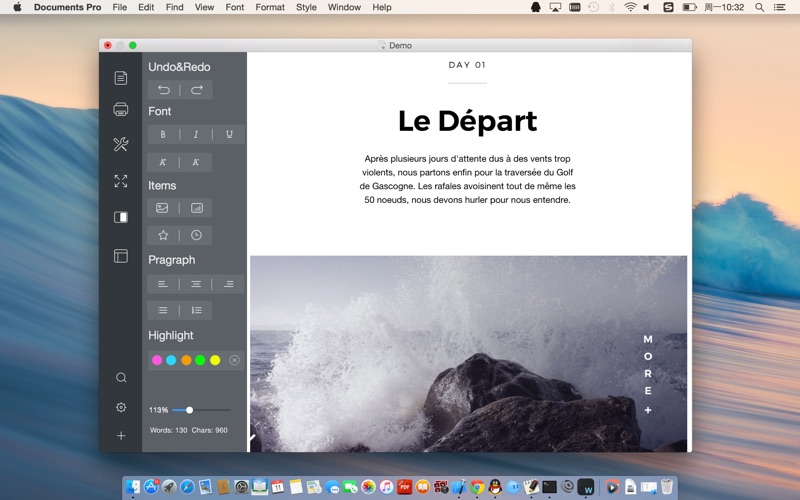Click the plus icon at the sidebar bottom
The height and width of the screenshot is (500, 800).
coord(121,436)
